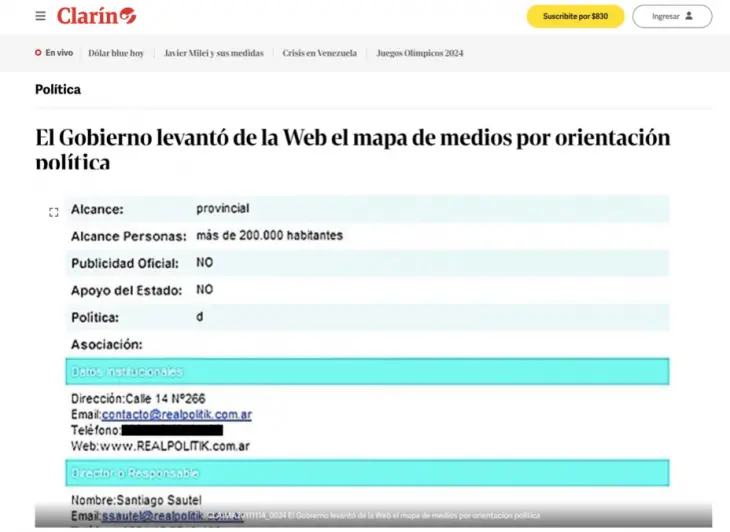
Task: Select the 'Apoyo del Estado:' label
Action: pyautogui.click(x=126, y=290)
